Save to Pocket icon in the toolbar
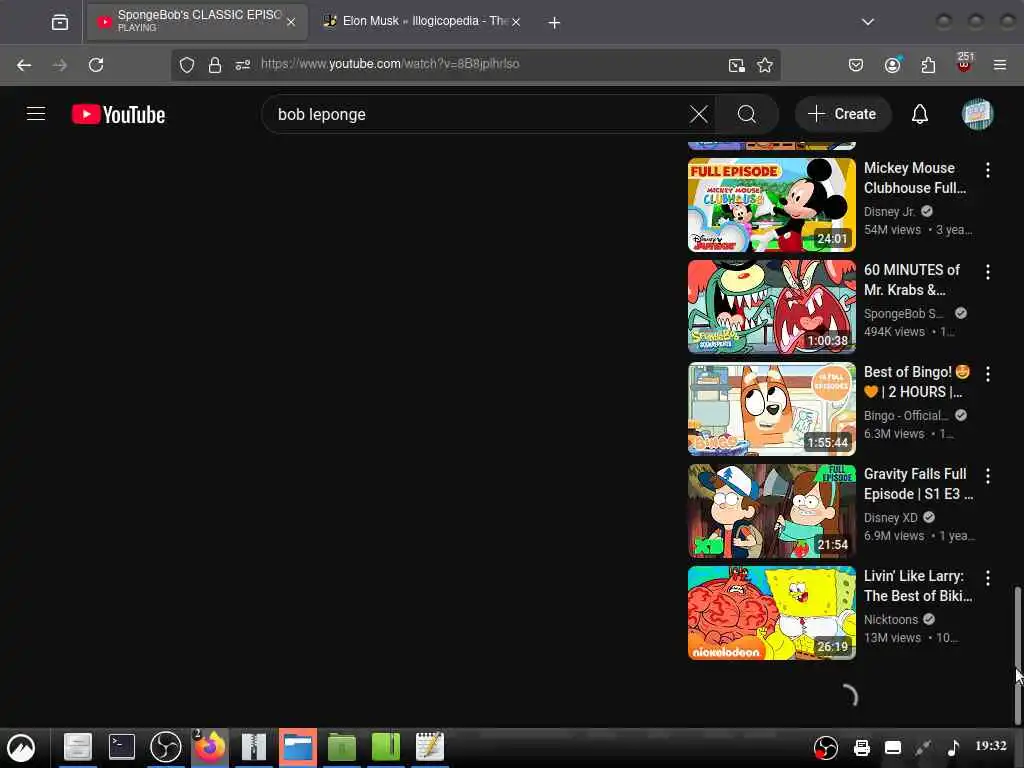The image size is (1024, 768). pos(856,65)
